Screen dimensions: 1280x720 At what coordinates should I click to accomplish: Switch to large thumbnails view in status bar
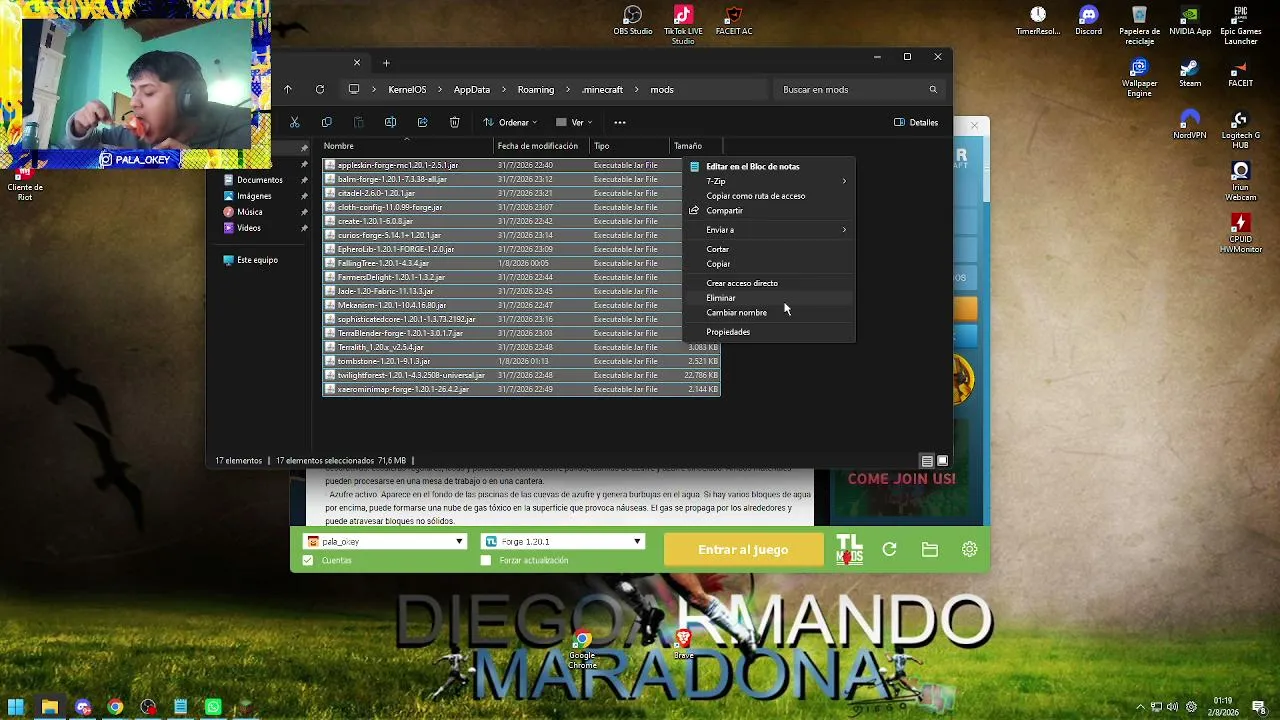click(942, 461)
